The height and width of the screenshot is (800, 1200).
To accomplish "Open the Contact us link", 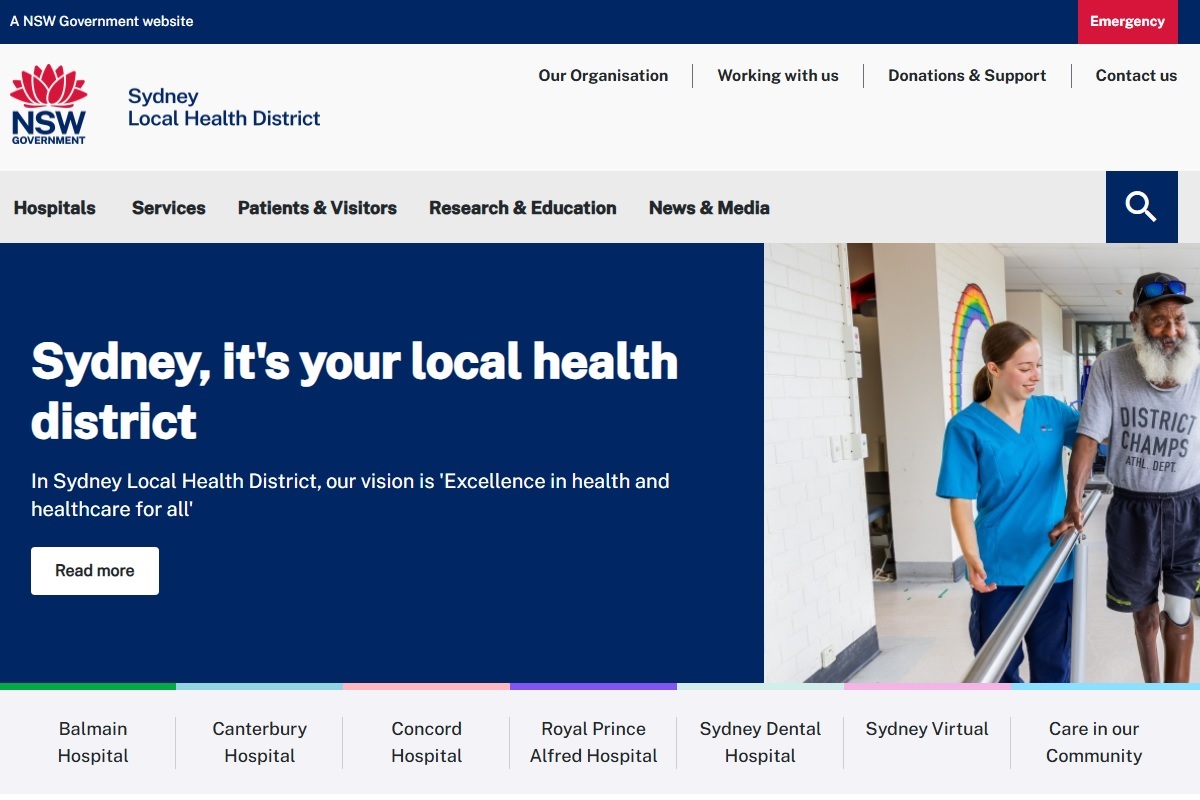I will pyautogui.click(x=1136, y=75).
